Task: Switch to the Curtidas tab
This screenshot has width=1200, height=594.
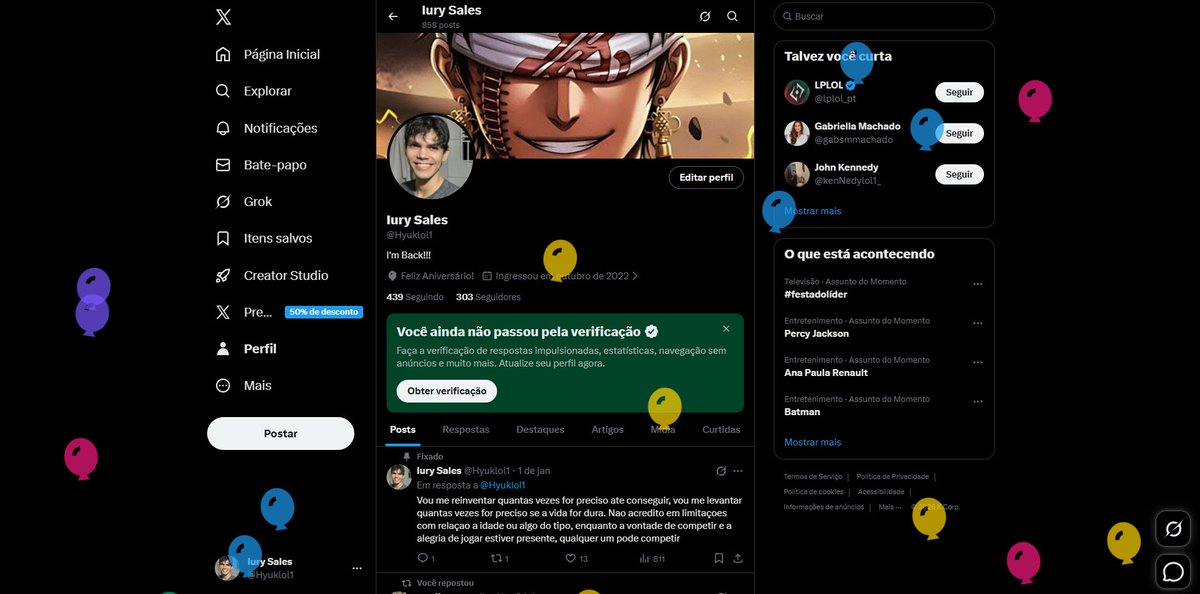Action: click(x=721, y=429)
